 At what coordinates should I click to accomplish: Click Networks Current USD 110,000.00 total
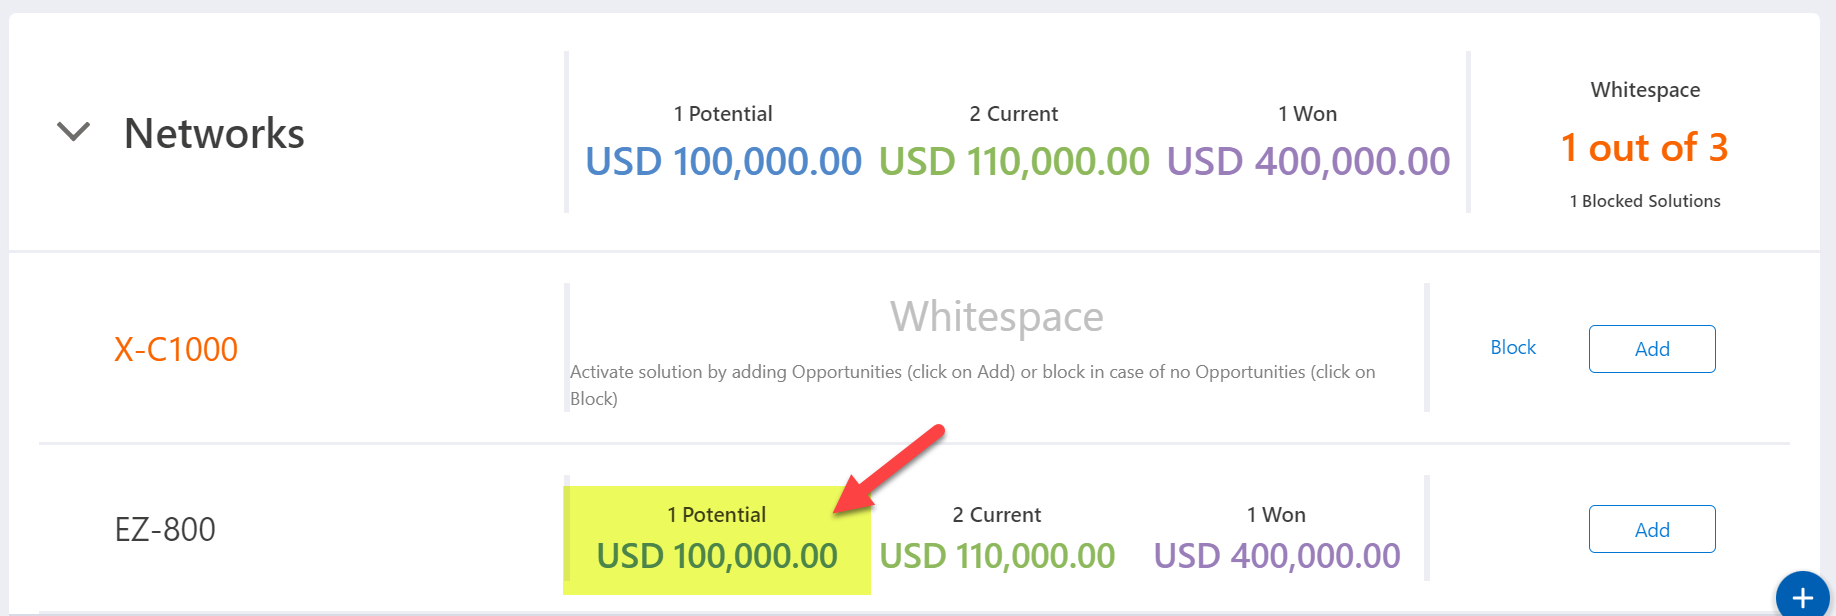pos(1014,161)
